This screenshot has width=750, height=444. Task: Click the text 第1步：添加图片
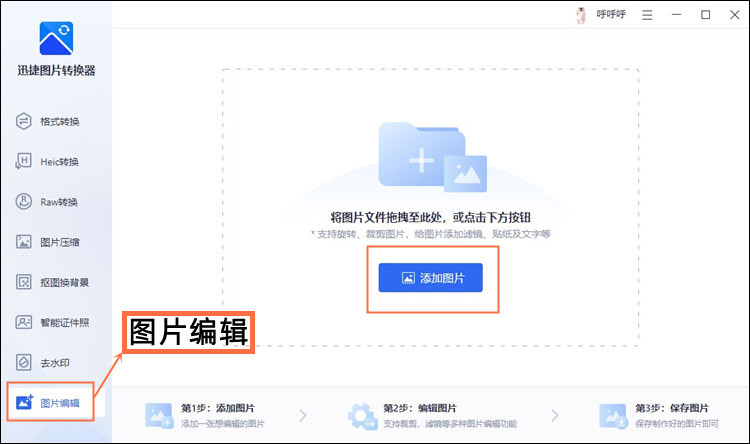click(x=218, y=408)
